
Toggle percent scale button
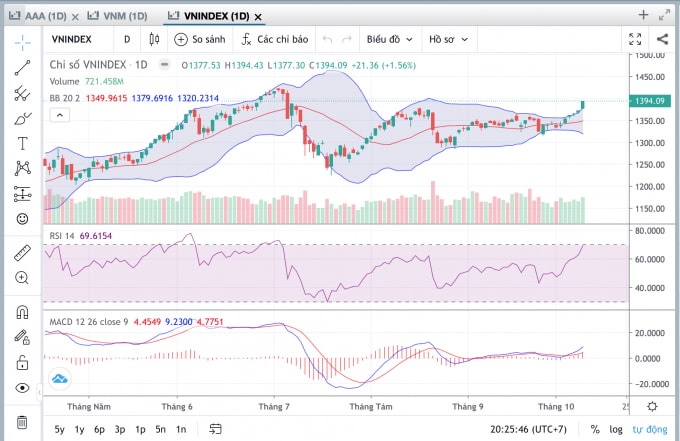pyautogui.click(x=595, y=429)
